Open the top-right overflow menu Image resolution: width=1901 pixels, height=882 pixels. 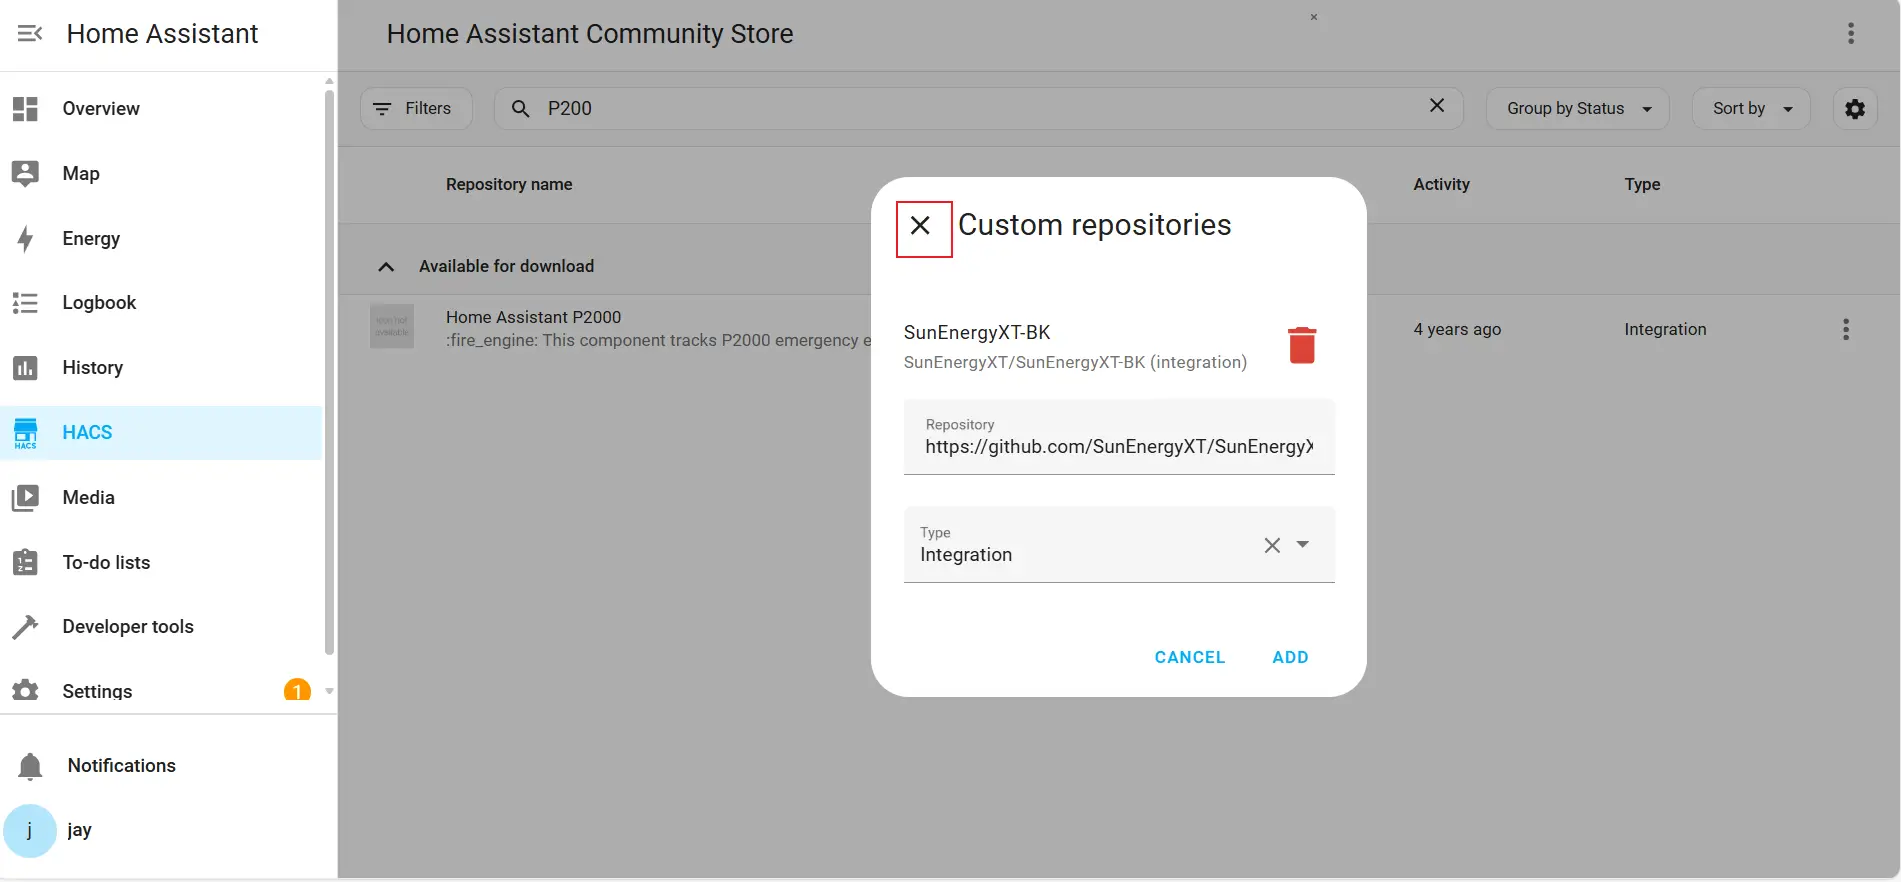[x=1850, y=34]
